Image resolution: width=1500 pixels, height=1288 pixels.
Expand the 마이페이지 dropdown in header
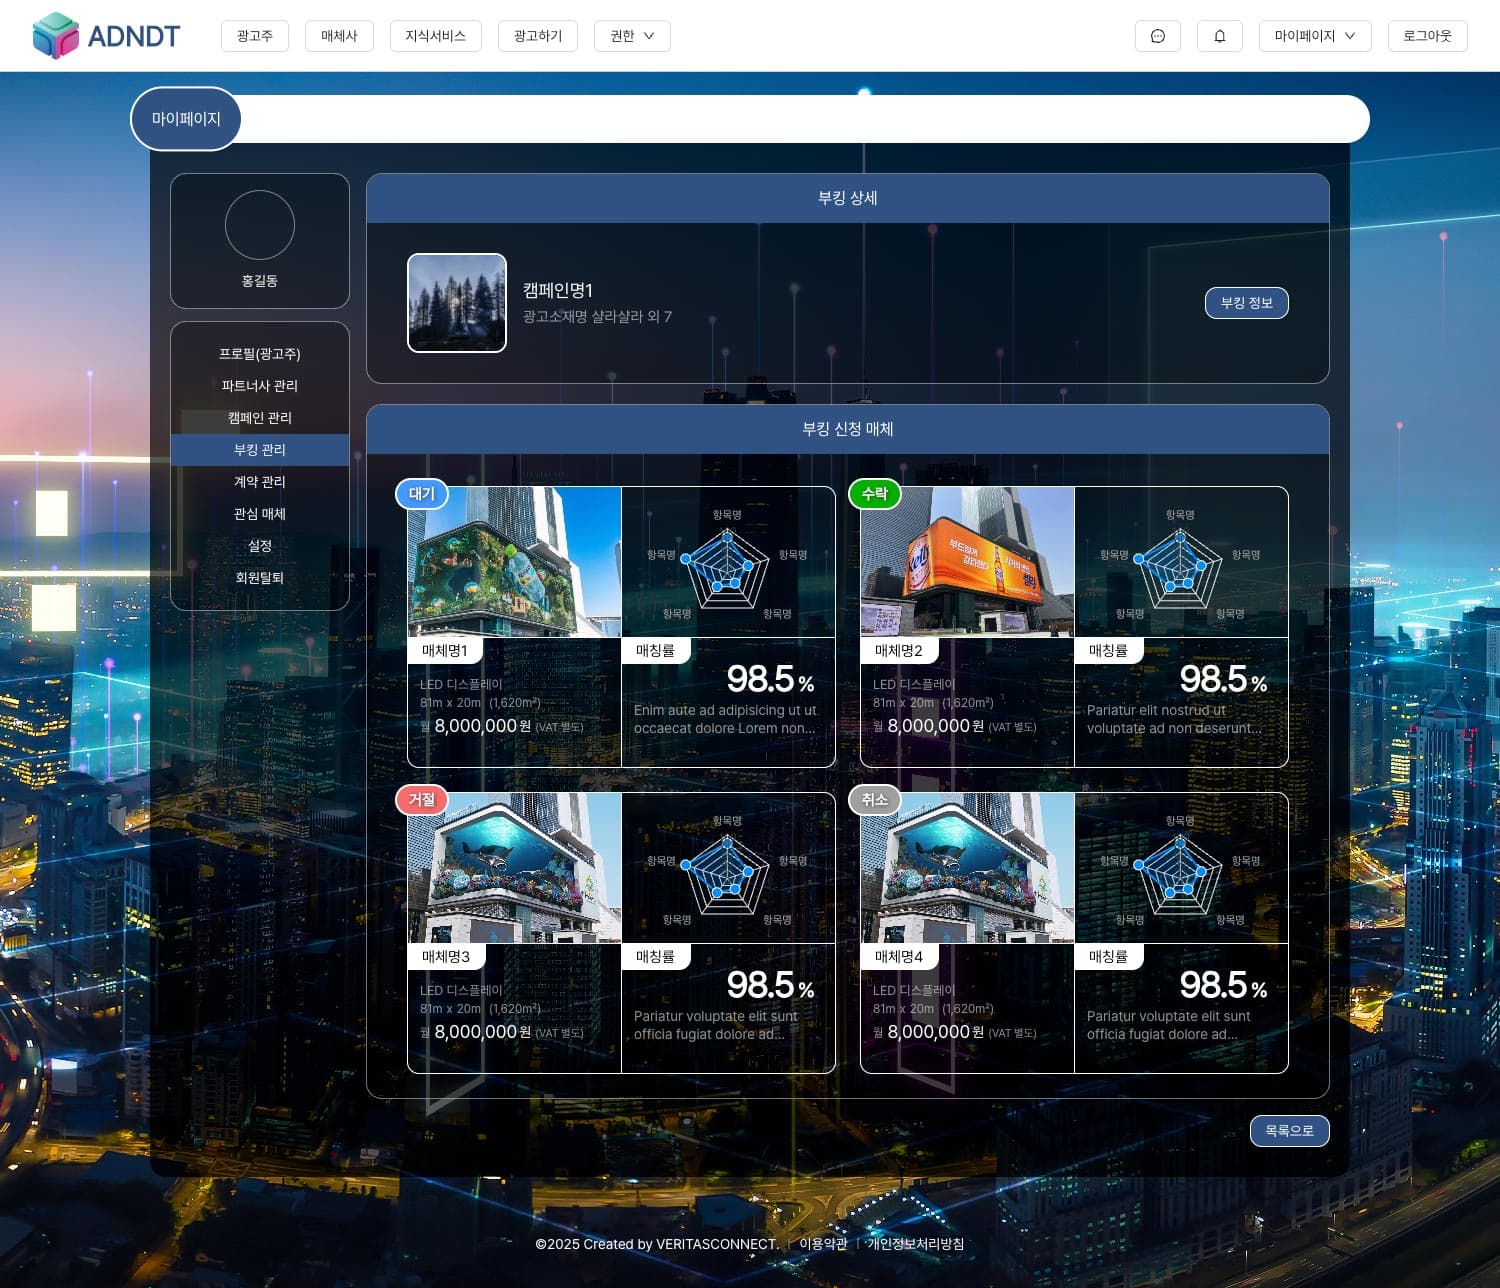(x=1314, y=36)
